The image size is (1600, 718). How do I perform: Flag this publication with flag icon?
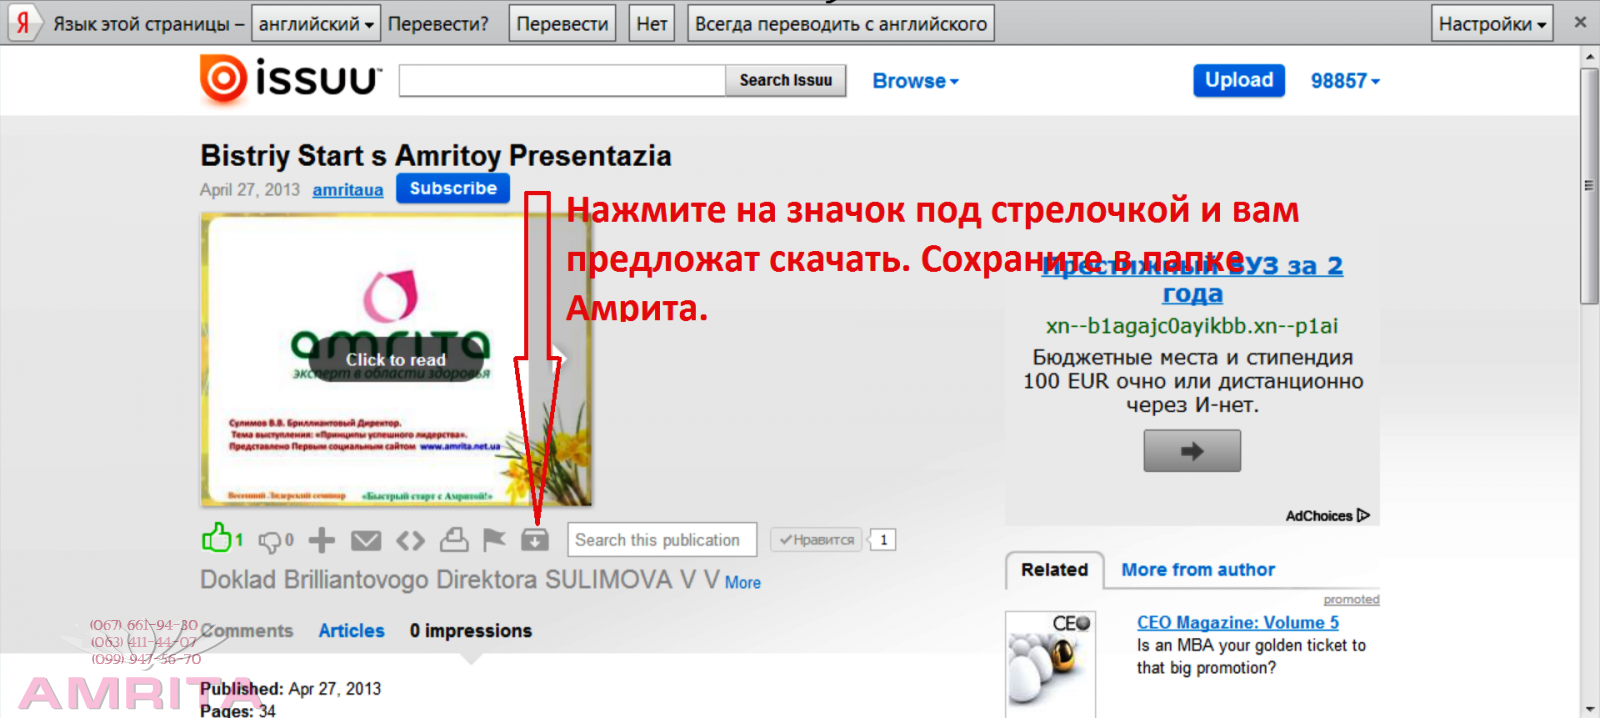pyautogui.click(x=494, y=540)
